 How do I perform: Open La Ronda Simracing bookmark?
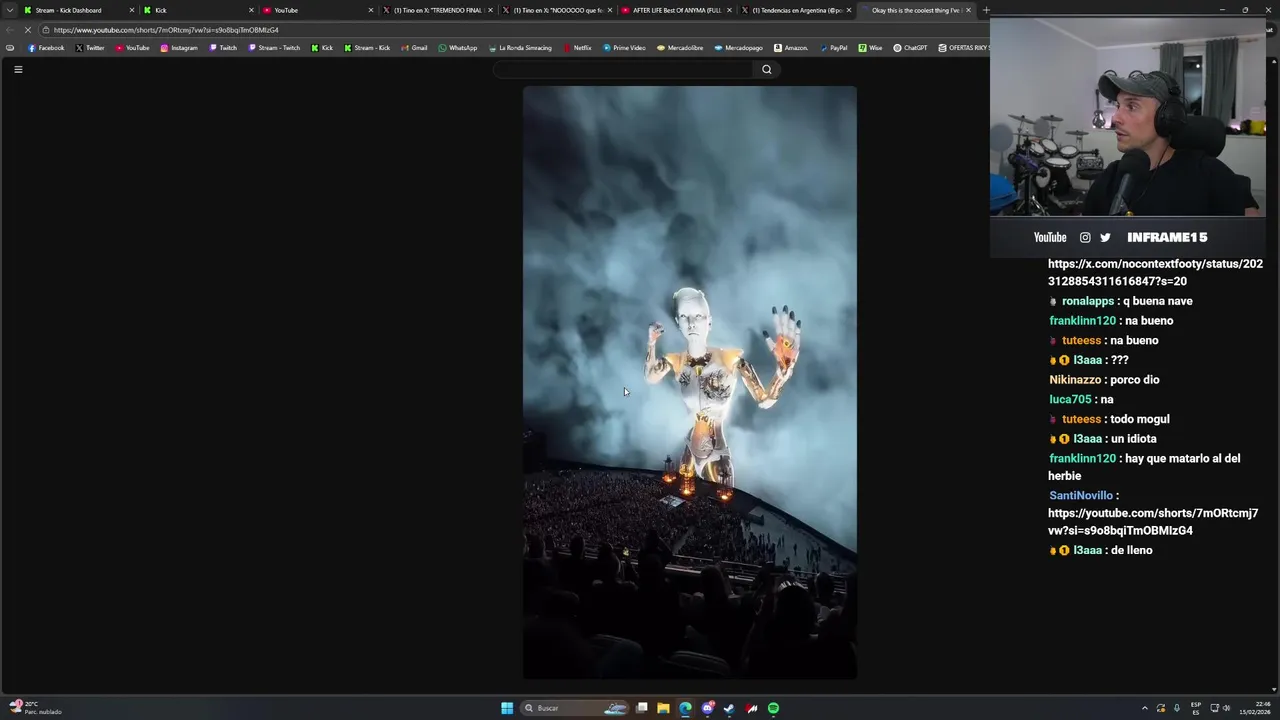pyautogui.click(x=520, y=48)
